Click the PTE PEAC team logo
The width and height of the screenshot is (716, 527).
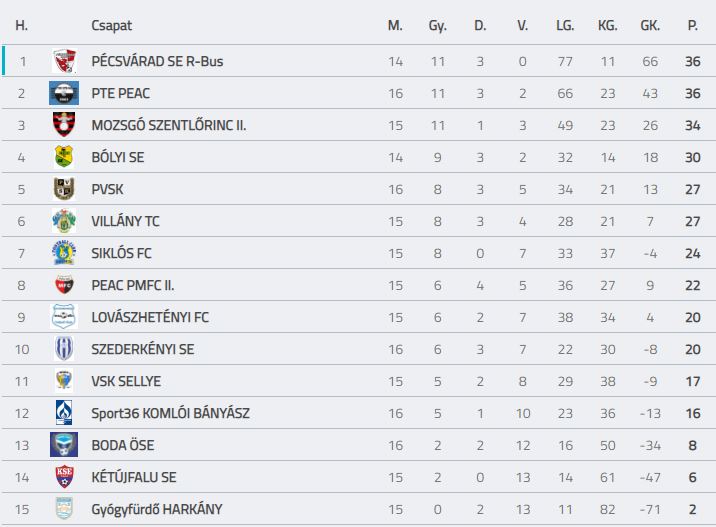[64, 93]
